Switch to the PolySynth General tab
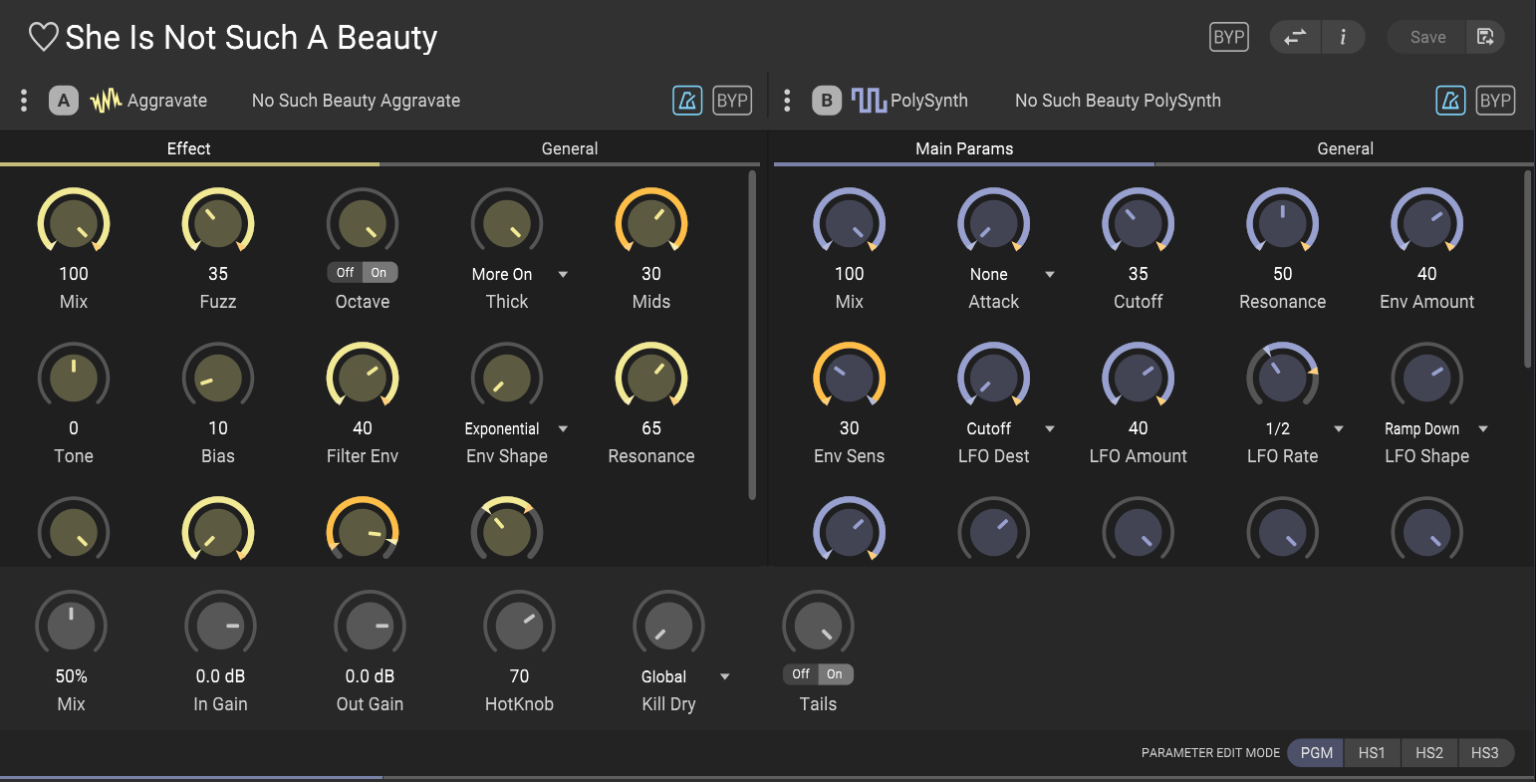Image resolution: width=1536 pixels, height=782 pixels. pos(1345,149)
